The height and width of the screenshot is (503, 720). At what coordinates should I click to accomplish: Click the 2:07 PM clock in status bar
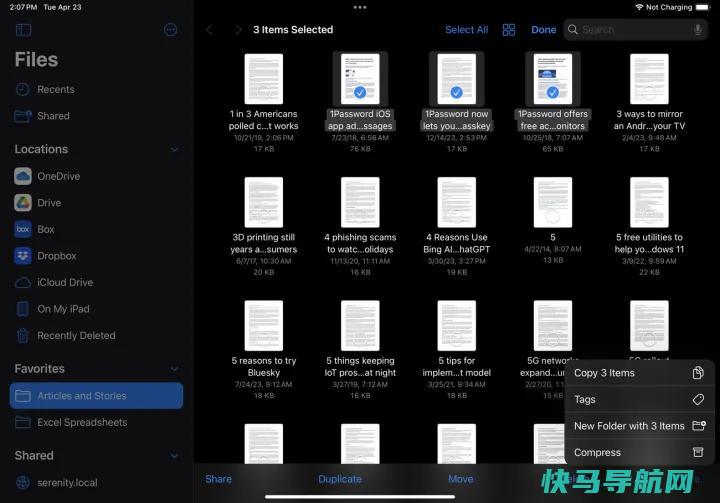[23, 7]
